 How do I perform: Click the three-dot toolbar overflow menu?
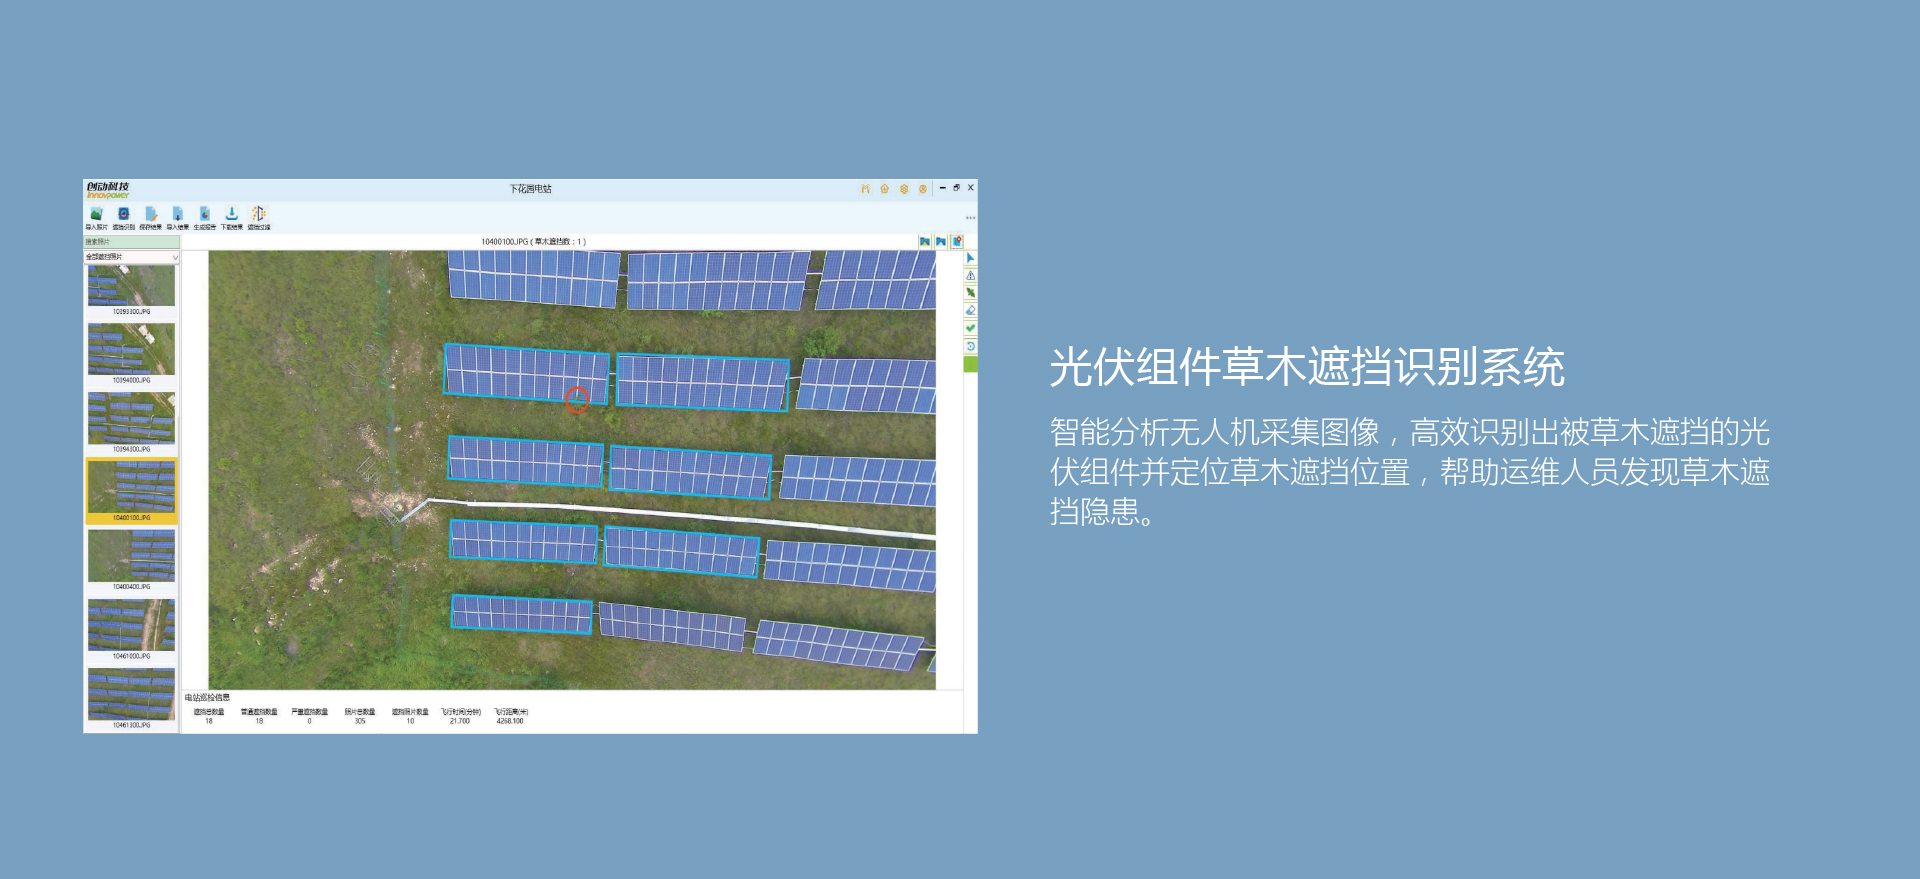[970, 217]
